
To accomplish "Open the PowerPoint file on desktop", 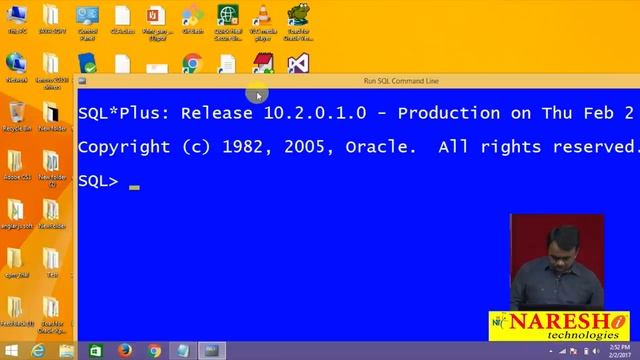I will click(x=157, y=22).
